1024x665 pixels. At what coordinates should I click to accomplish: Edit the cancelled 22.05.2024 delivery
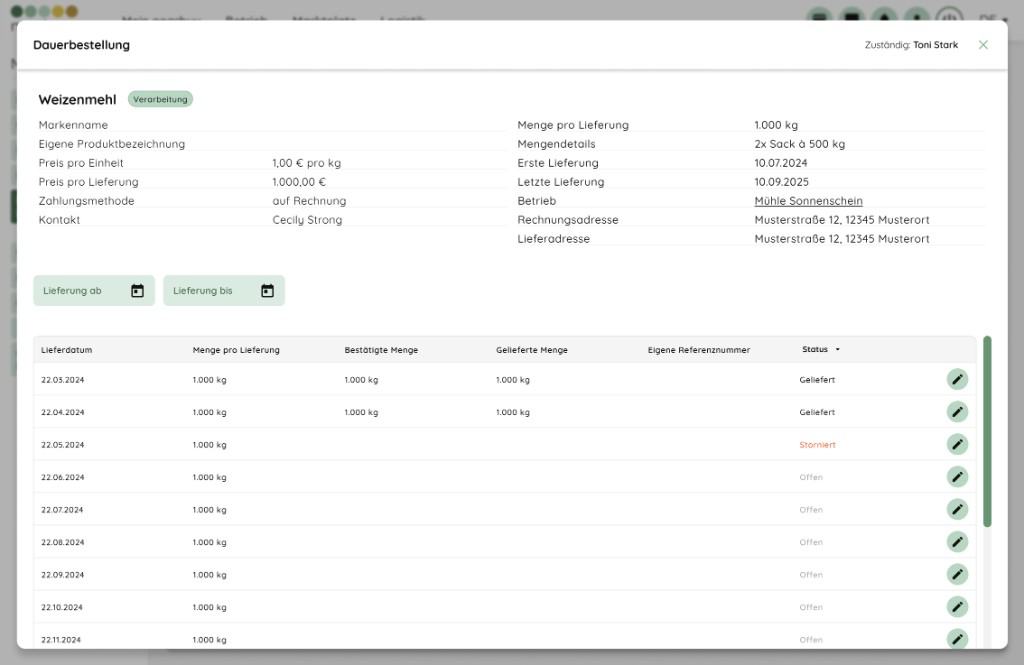pos(957,445)
